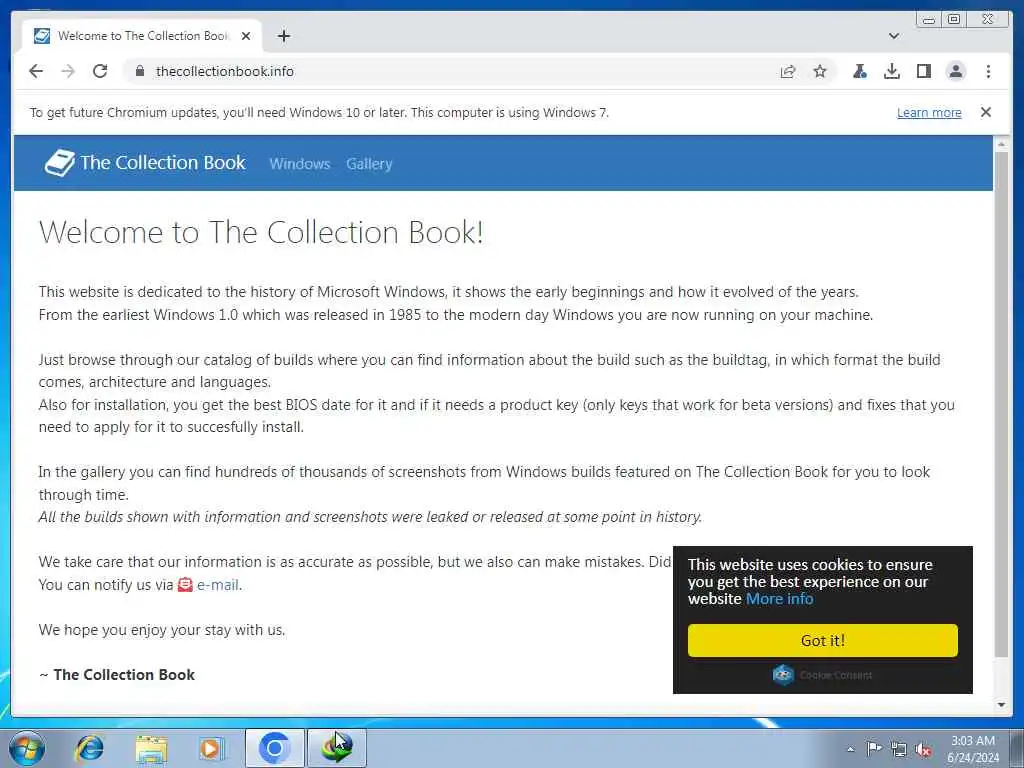Open the three-dot Chromium menu
1024x768 pixels.
[988, 71]
